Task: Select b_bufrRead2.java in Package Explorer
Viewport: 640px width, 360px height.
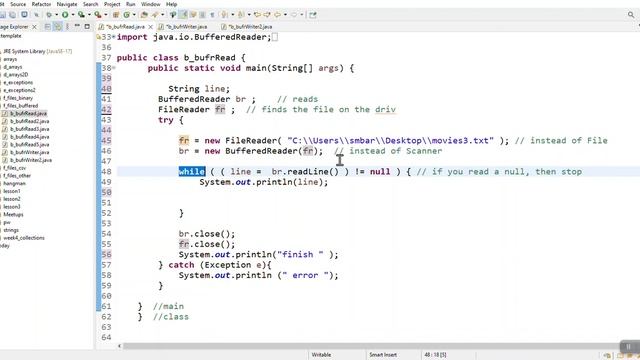Action: click(x=29, y=121)
